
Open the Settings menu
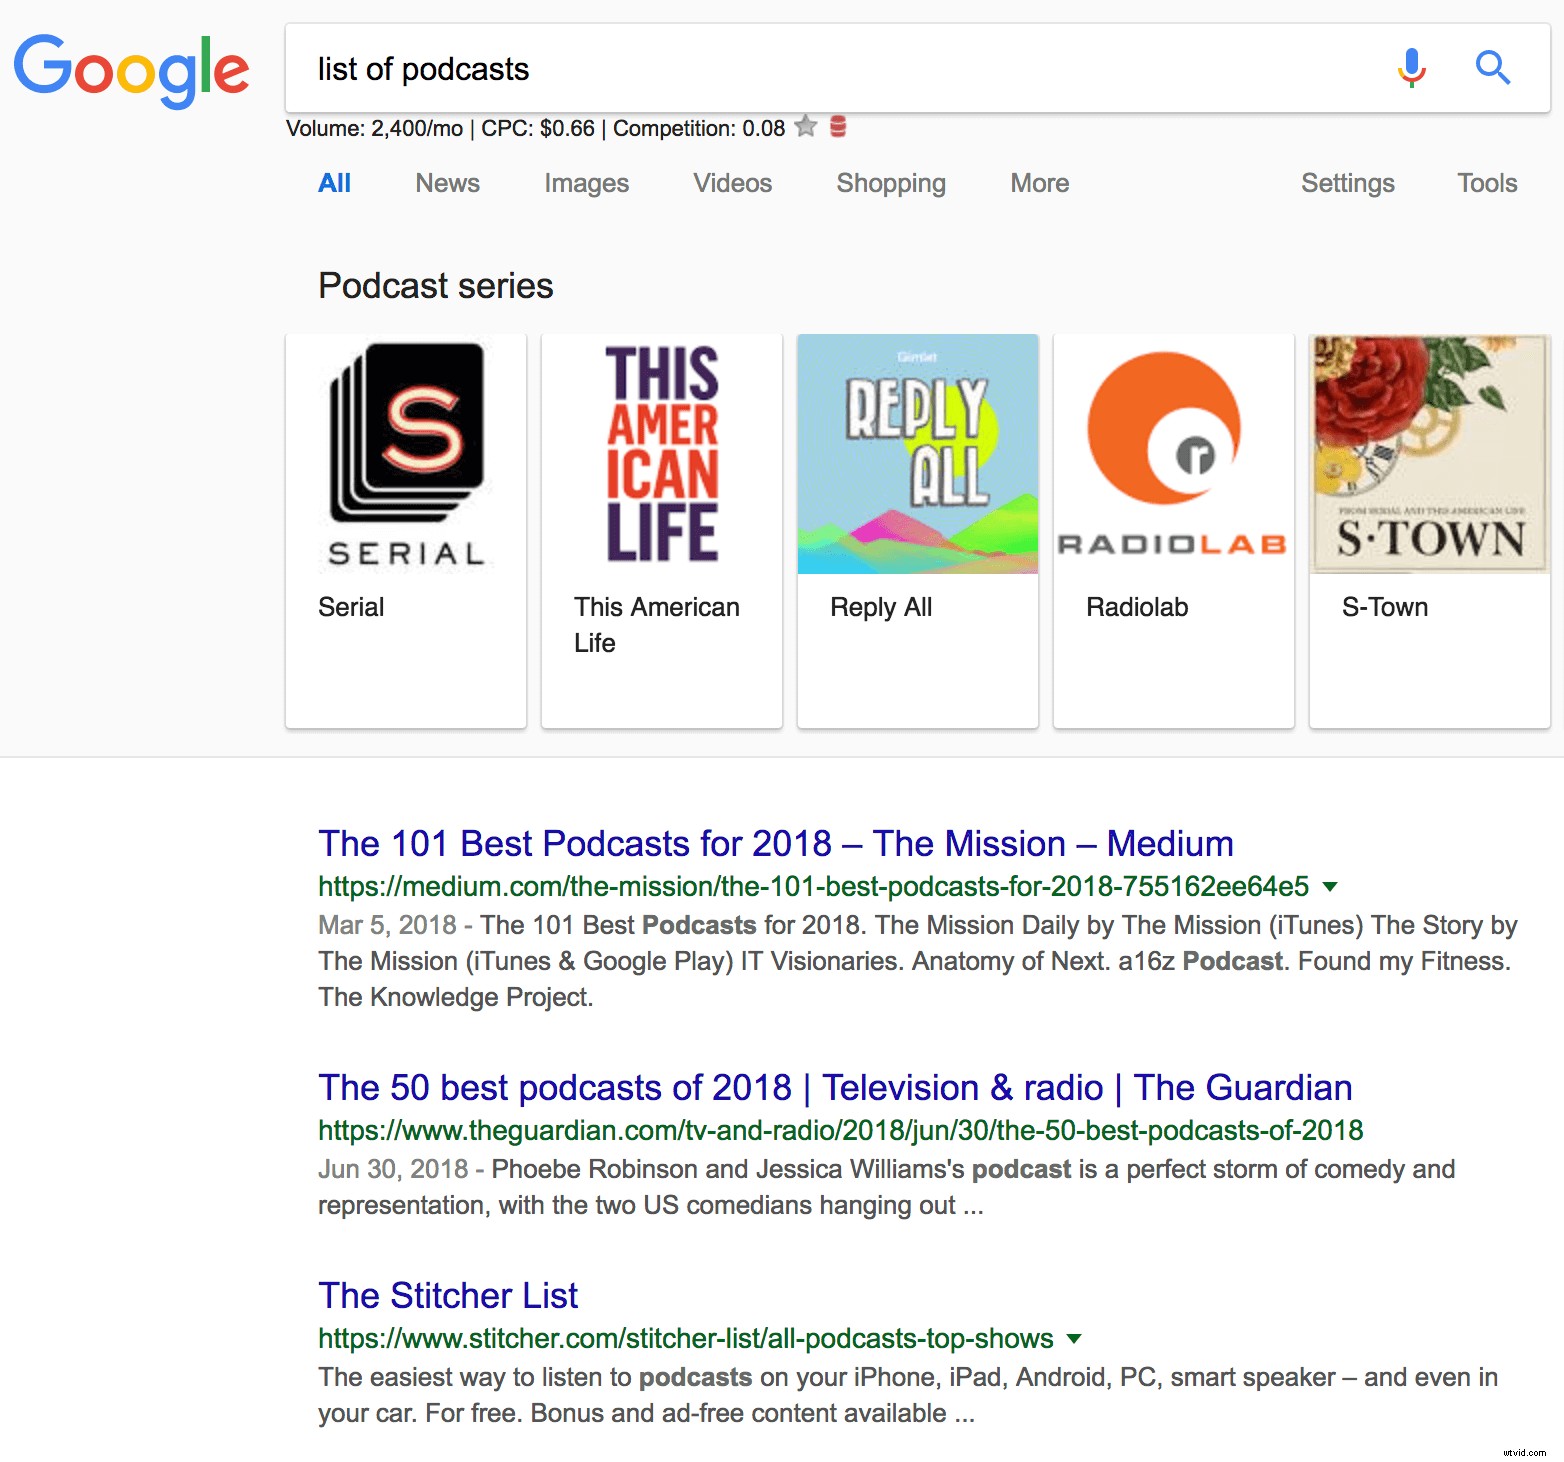[x=1347, y=183]
